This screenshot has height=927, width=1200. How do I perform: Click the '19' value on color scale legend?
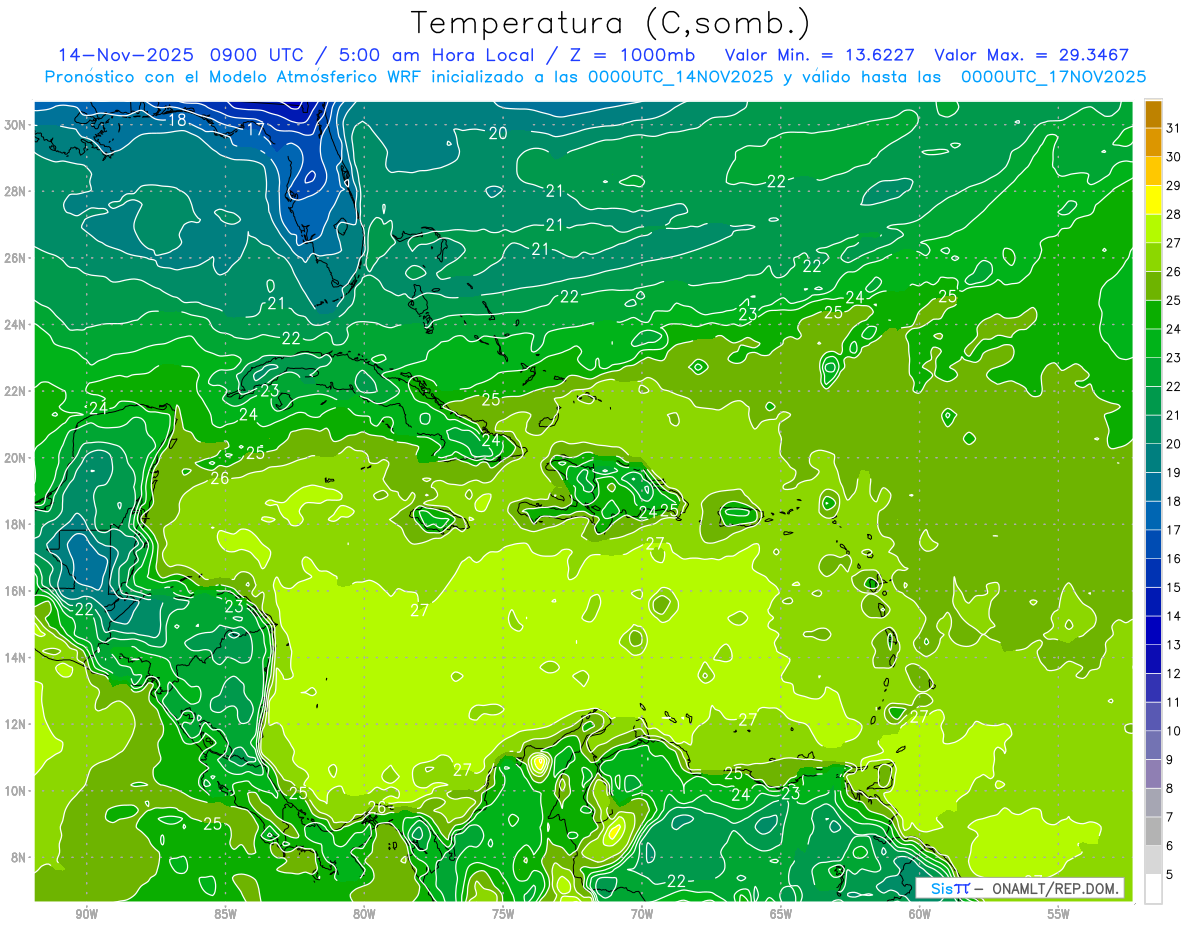click(1174, 473)
